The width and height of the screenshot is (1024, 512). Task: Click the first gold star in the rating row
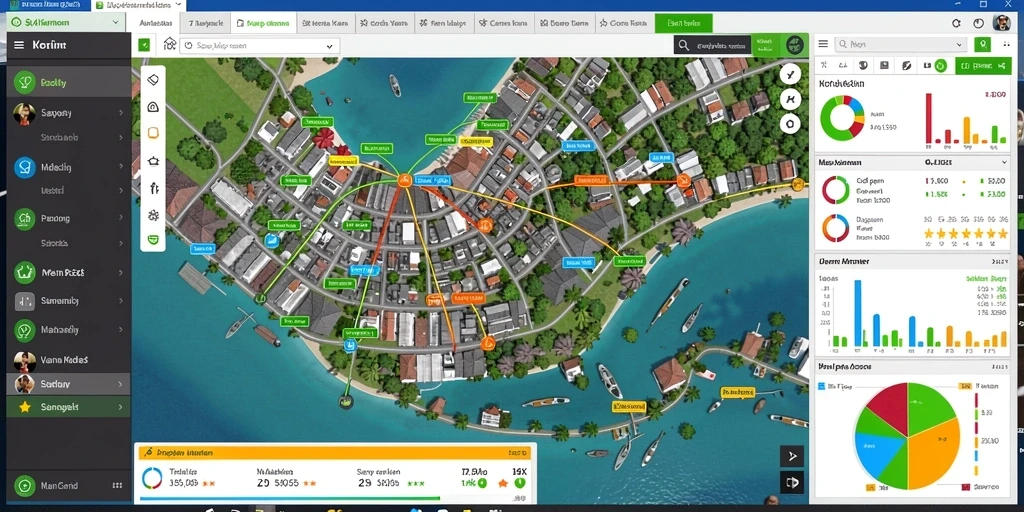929,233
